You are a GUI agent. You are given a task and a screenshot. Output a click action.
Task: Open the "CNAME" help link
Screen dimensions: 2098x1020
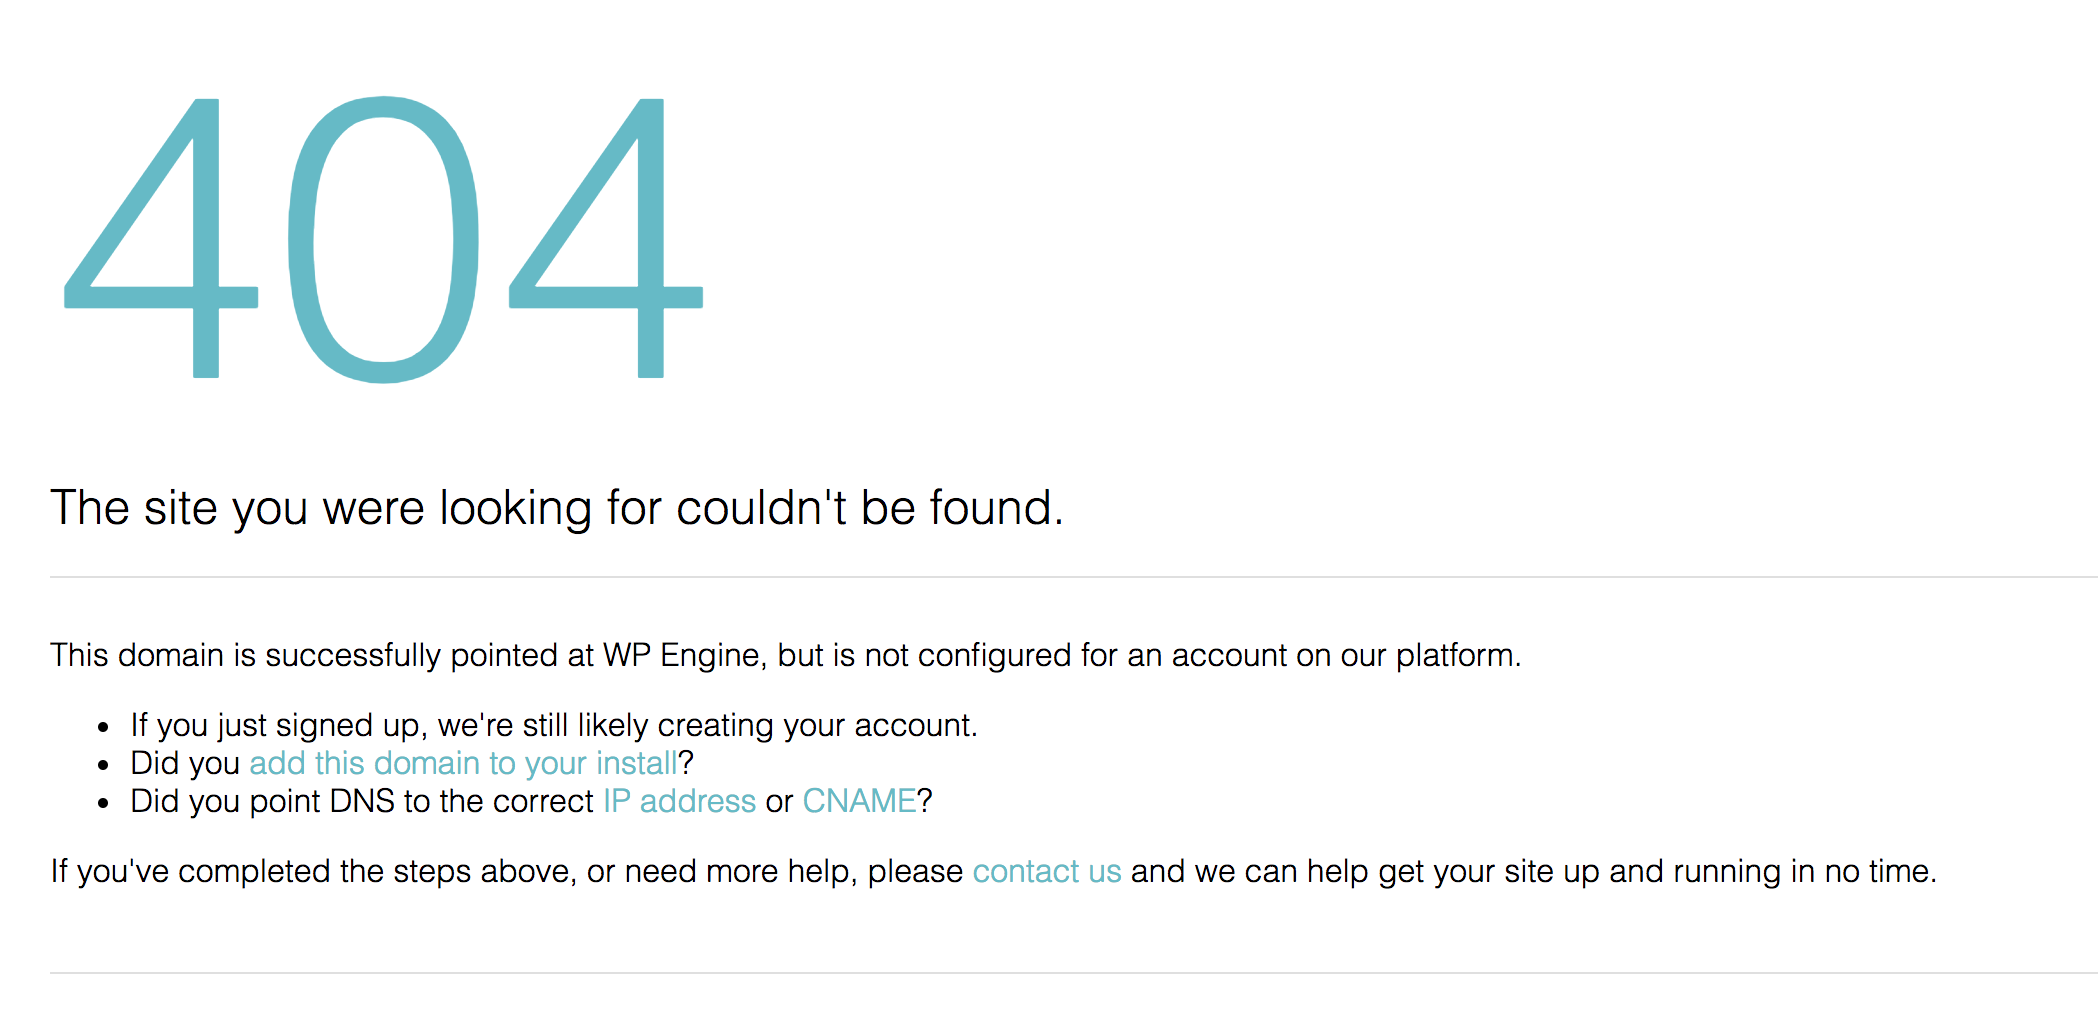pos(859,801)
